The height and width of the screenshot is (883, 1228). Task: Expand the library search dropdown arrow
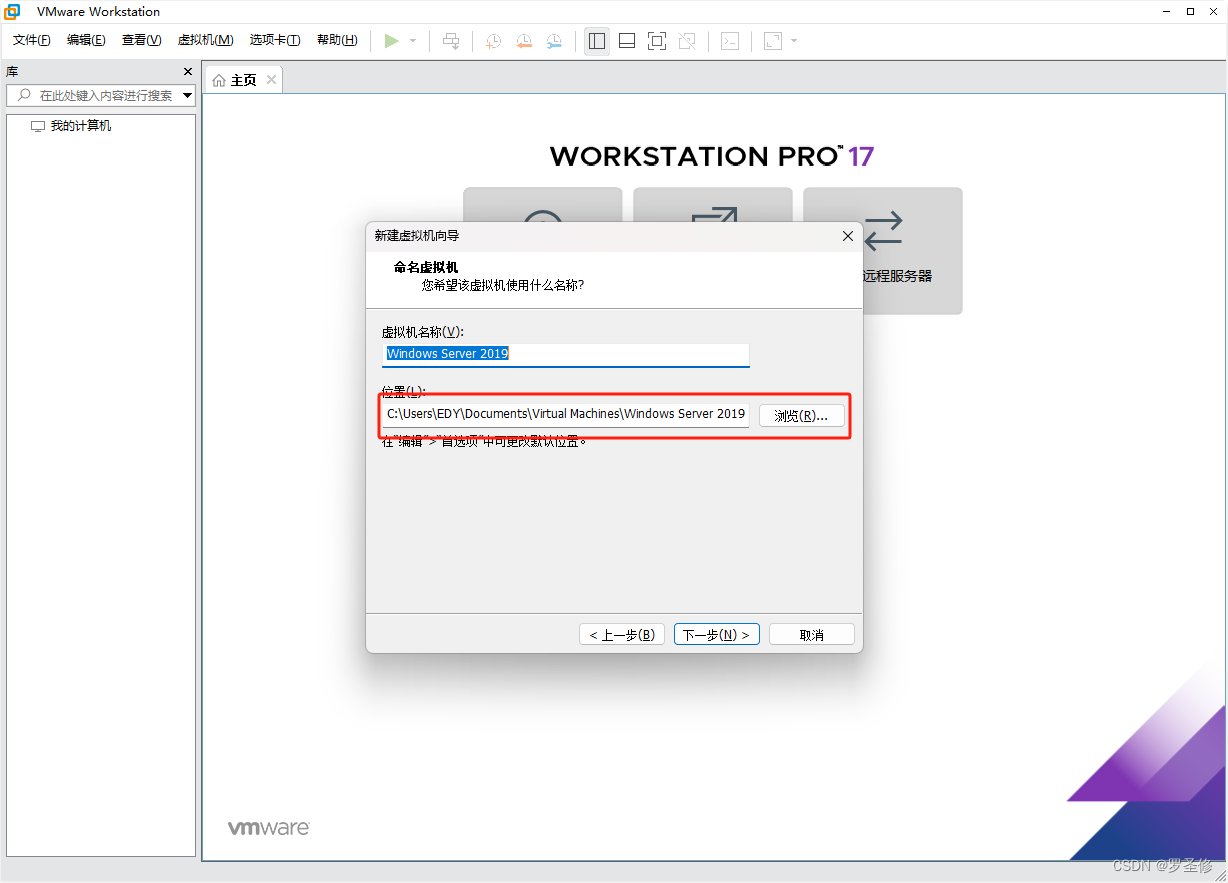tap(188, 96)
